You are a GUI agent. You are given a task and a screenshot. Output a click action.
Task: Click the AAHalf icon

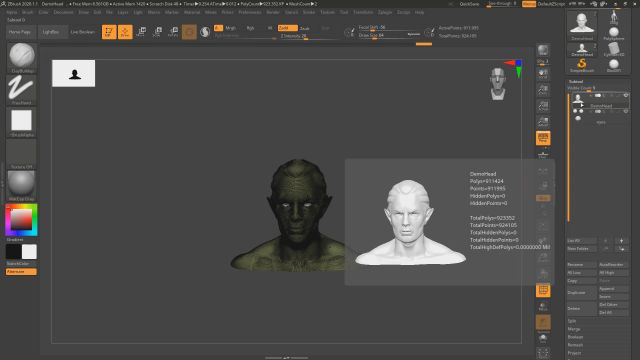543,122
